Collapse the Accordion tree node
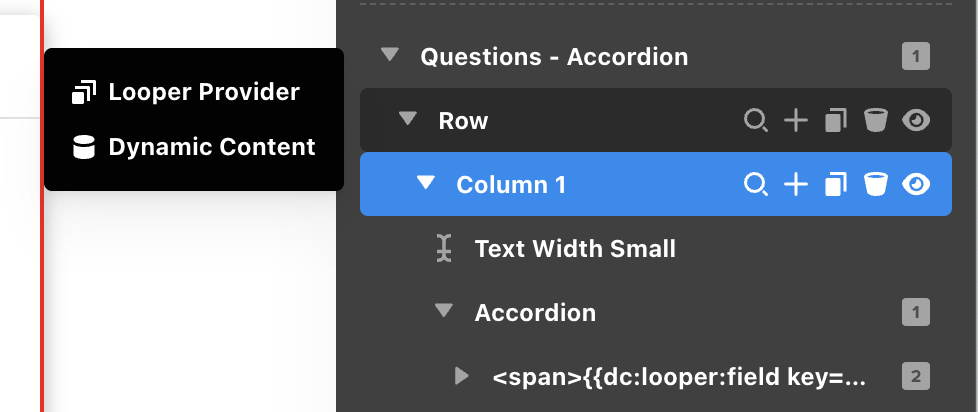978x412 pixels. (444, 311)
